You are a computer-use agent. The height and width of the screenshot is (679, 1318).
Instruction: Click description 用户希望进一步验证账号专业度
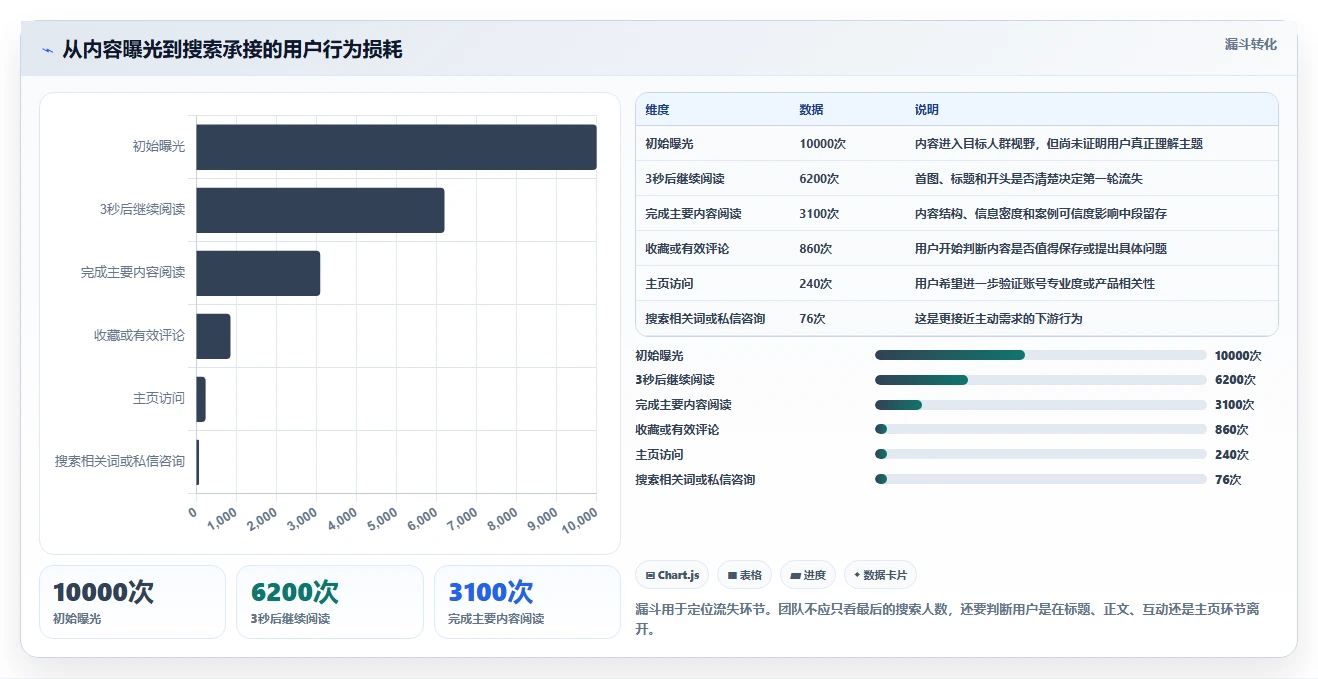[1035, 284]
